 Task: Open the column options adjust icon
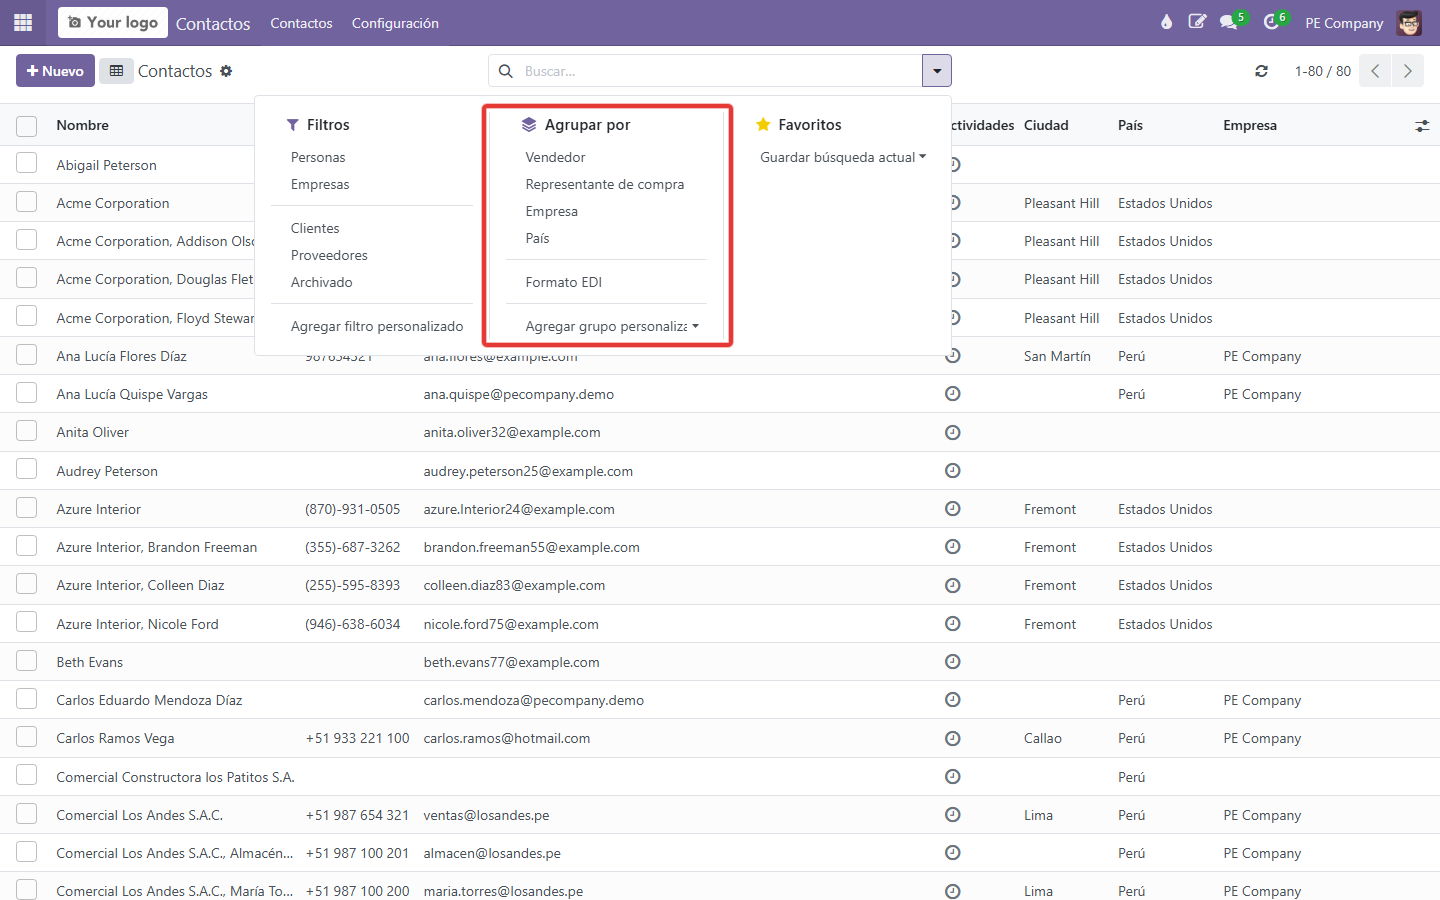point(1422,126)
